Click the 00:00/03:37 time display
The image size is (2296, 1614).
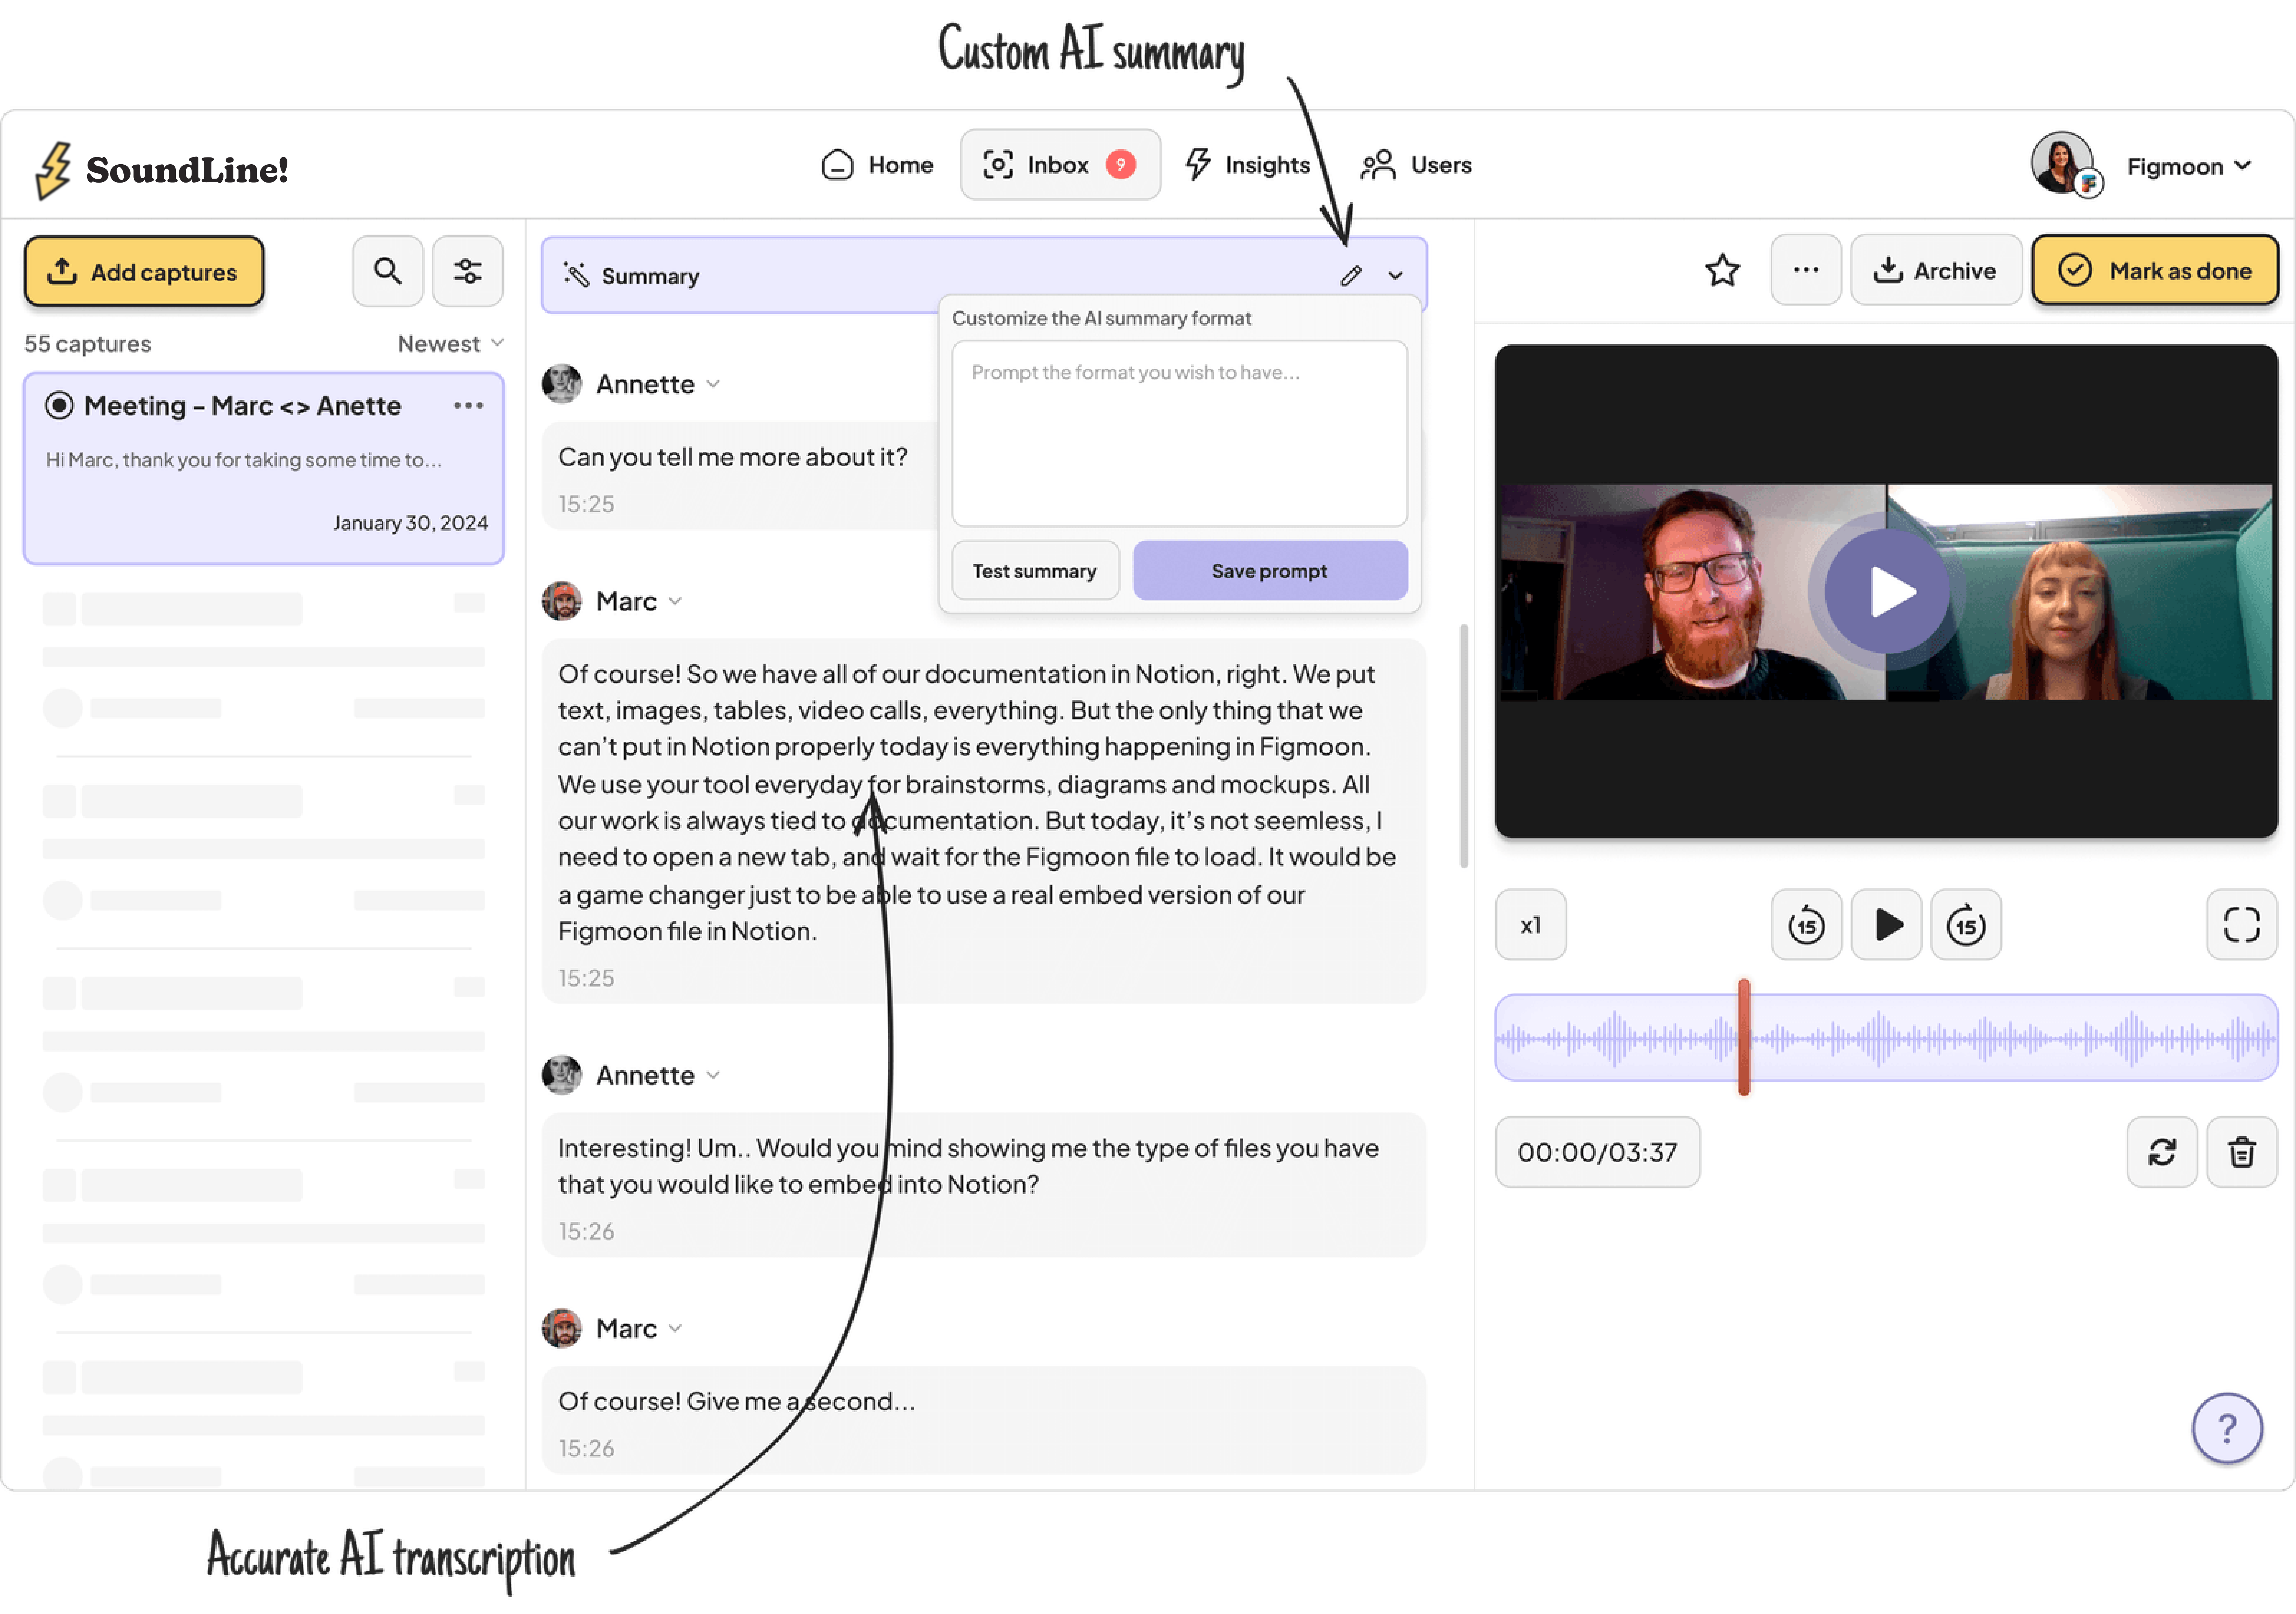1597,1152
